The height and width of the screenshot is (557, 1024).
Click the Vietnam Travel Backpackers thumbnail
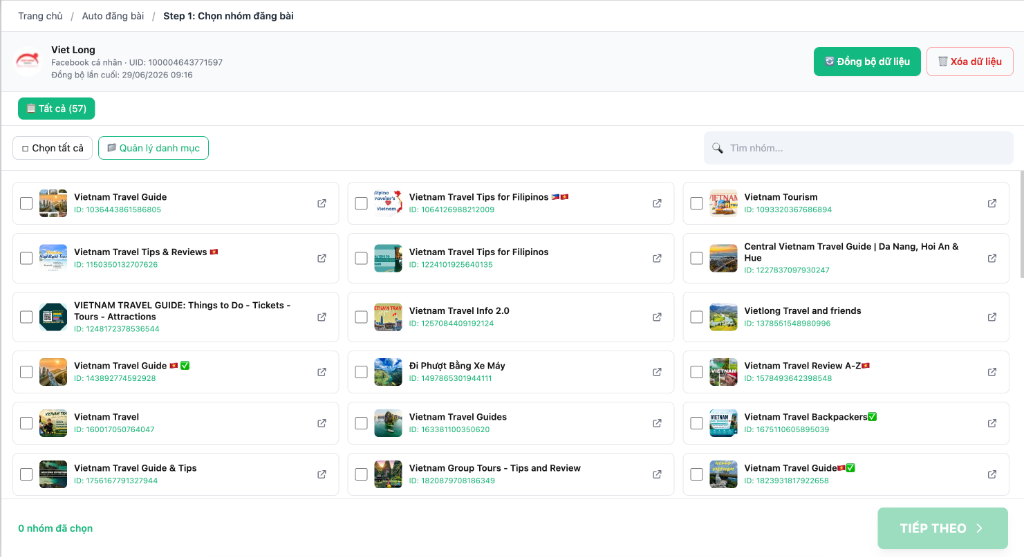[724, 423]
